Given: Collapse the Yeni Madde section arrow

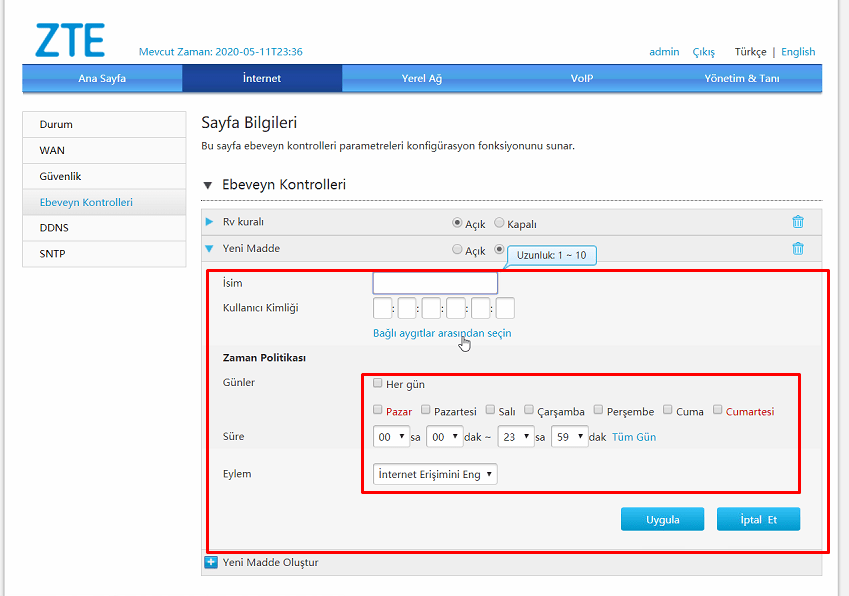Looking at the screenshot, I should pyautogui.click(x=209, y=249).
